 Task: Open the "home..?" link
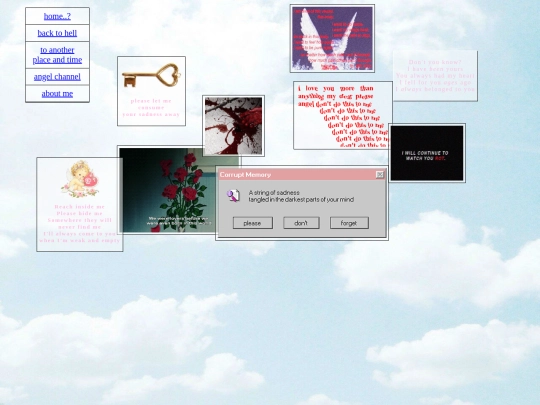point(57,16)
